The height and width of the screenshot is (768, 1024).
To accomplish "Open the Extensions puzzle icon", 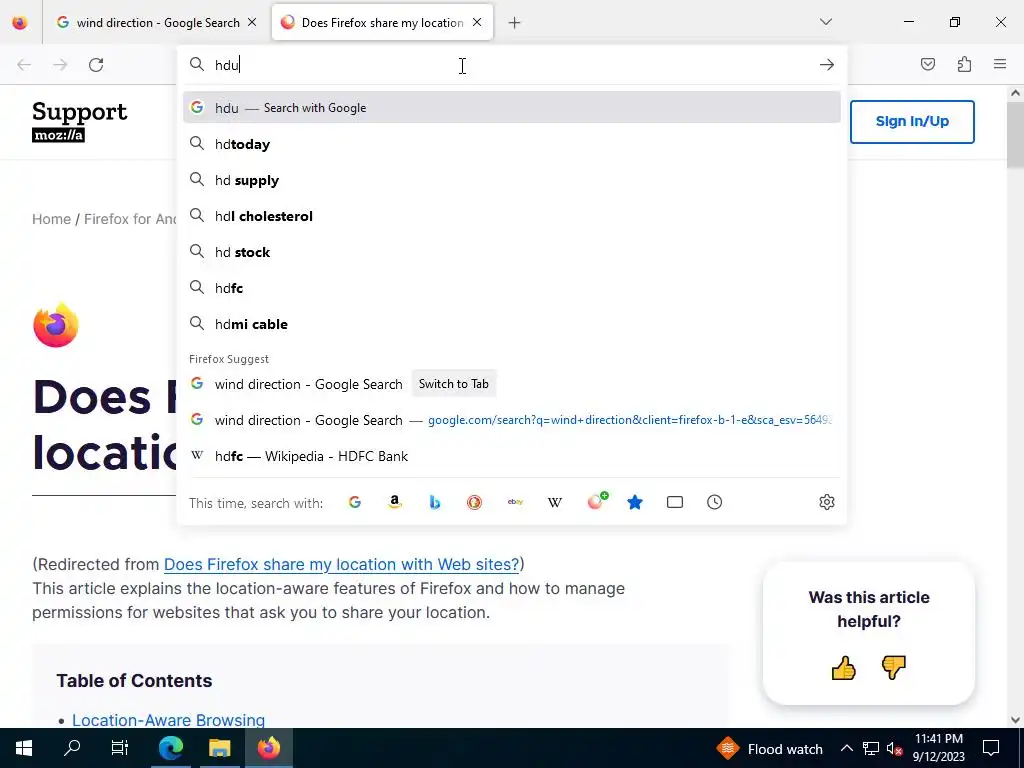I will tap(964, 64).
